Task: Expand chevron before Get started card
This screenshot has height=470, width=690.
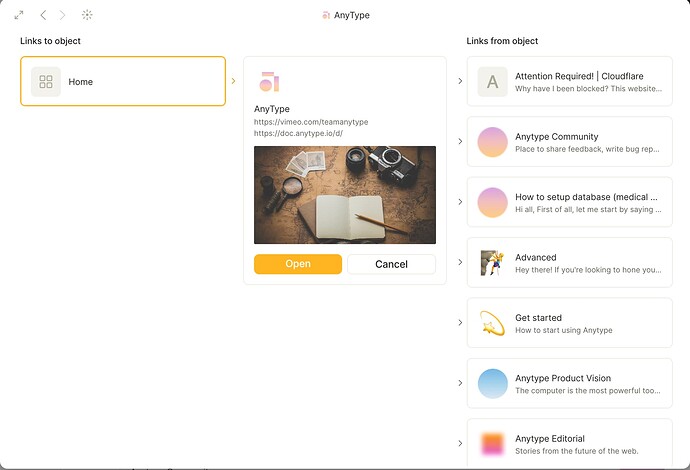Action: point(460,323)
